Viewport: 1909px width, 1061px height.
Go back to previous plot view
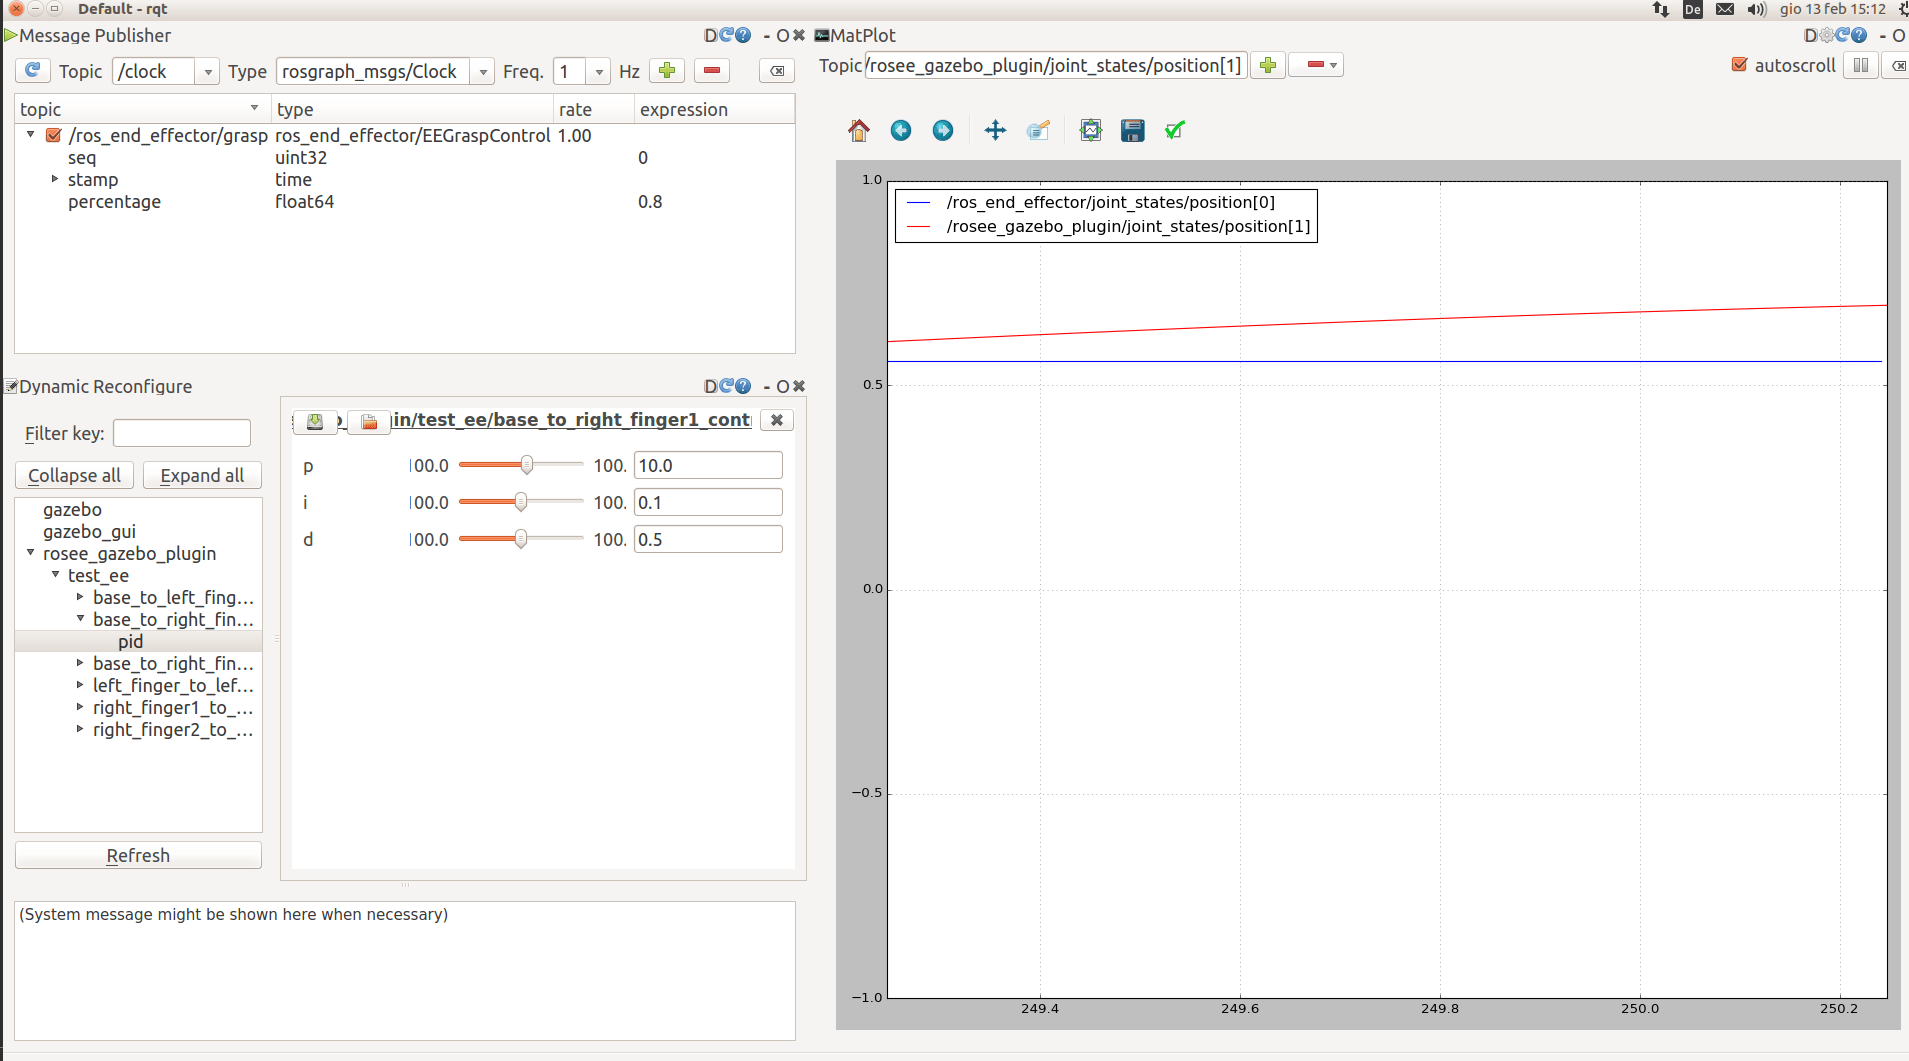pyautogui.click(x=901, y=130)
